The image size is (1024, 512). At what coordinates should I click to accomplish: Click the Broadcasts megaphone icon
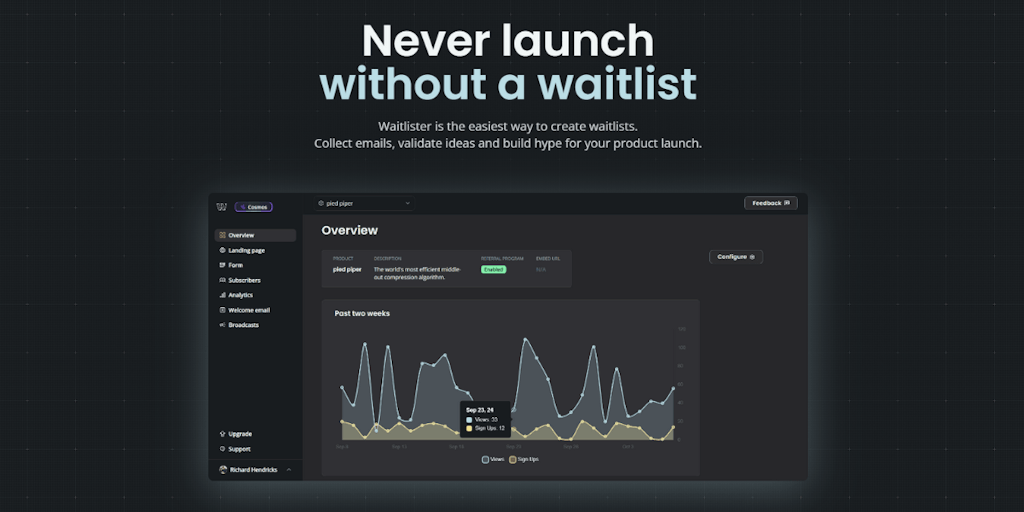coord(223,325)
